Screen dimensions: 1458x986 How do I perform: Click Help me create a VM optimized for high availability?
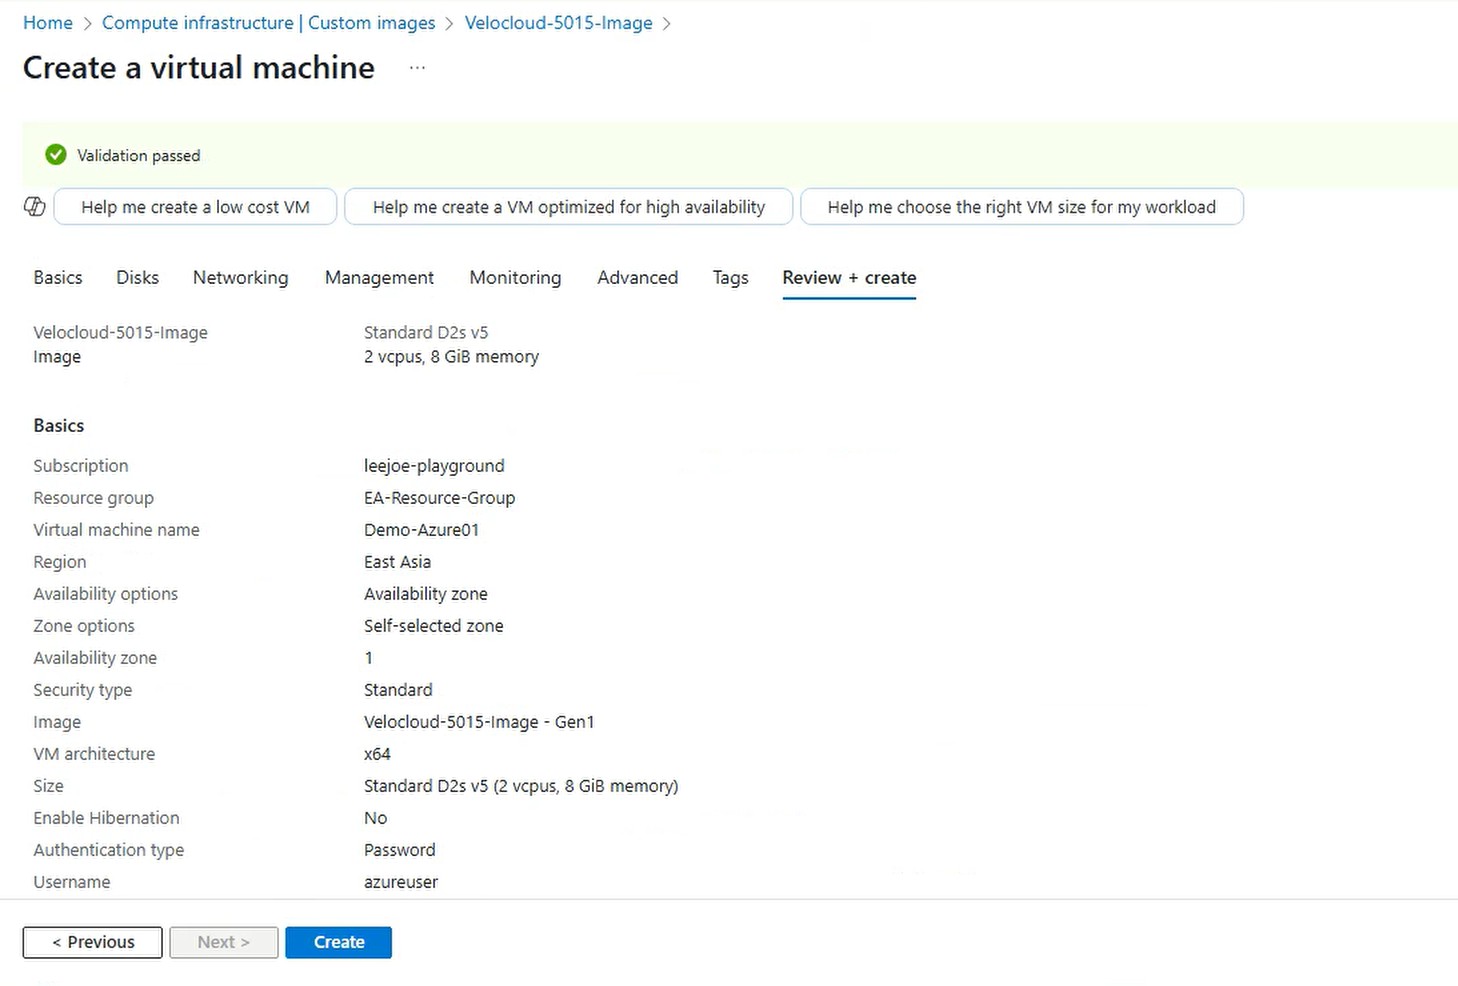coord(569,207)
